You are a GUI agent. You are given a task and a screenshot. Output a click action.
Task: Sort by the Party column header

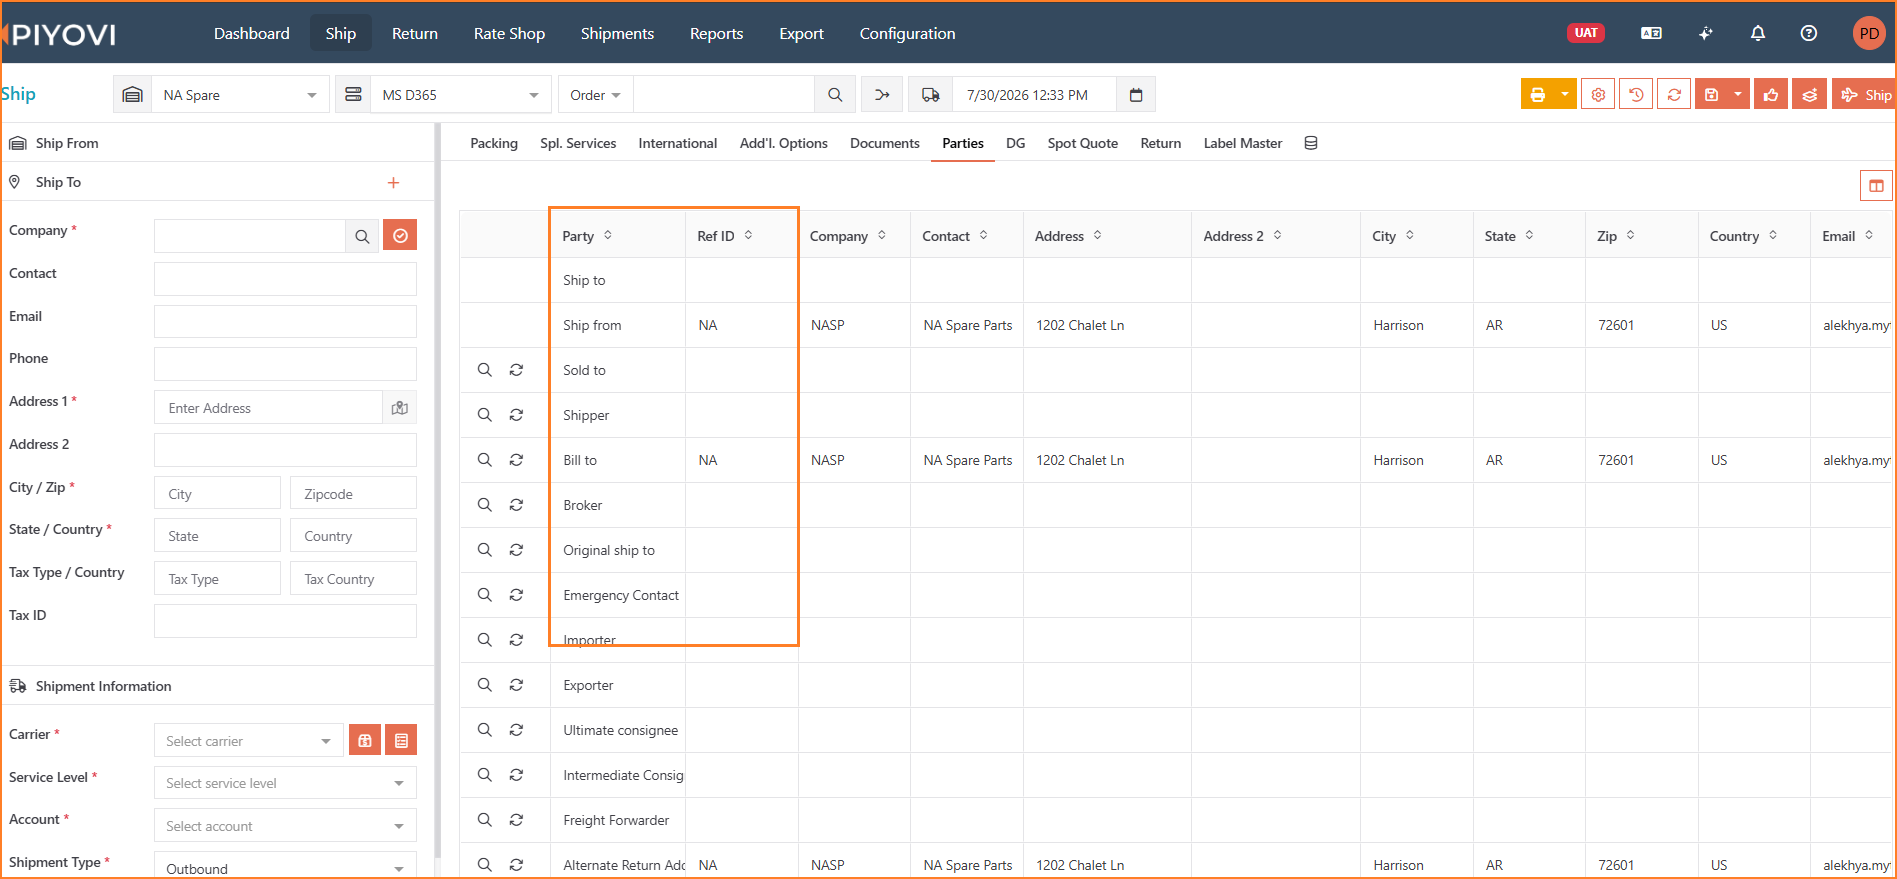click(588, 236)
